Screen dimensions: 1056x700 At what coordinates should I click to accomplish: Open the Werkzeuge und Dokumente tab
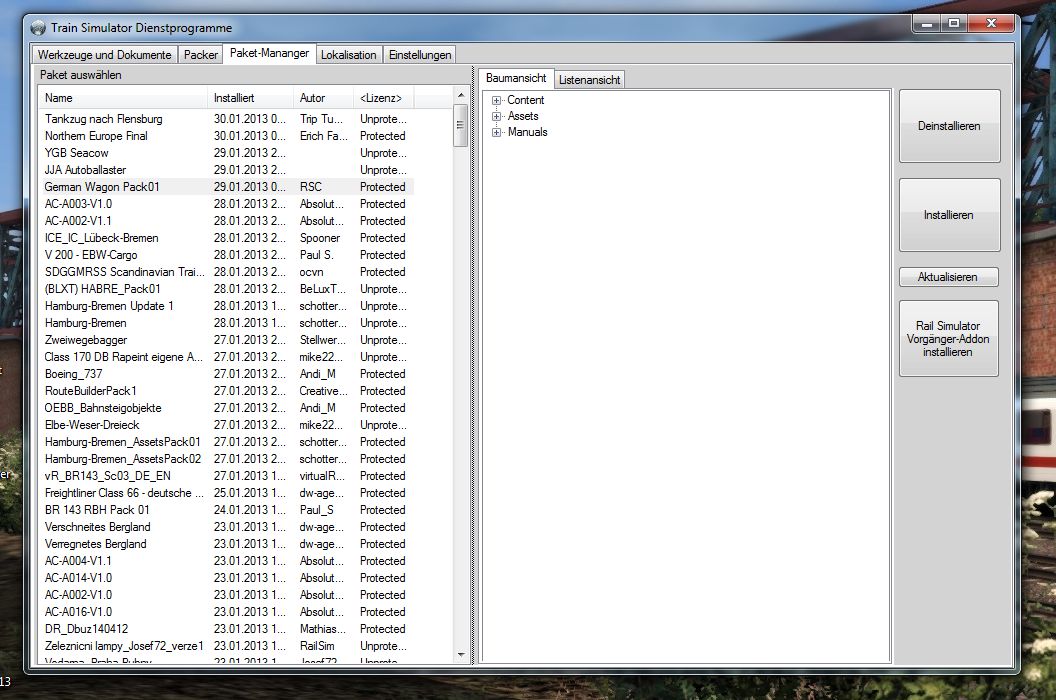104,55
